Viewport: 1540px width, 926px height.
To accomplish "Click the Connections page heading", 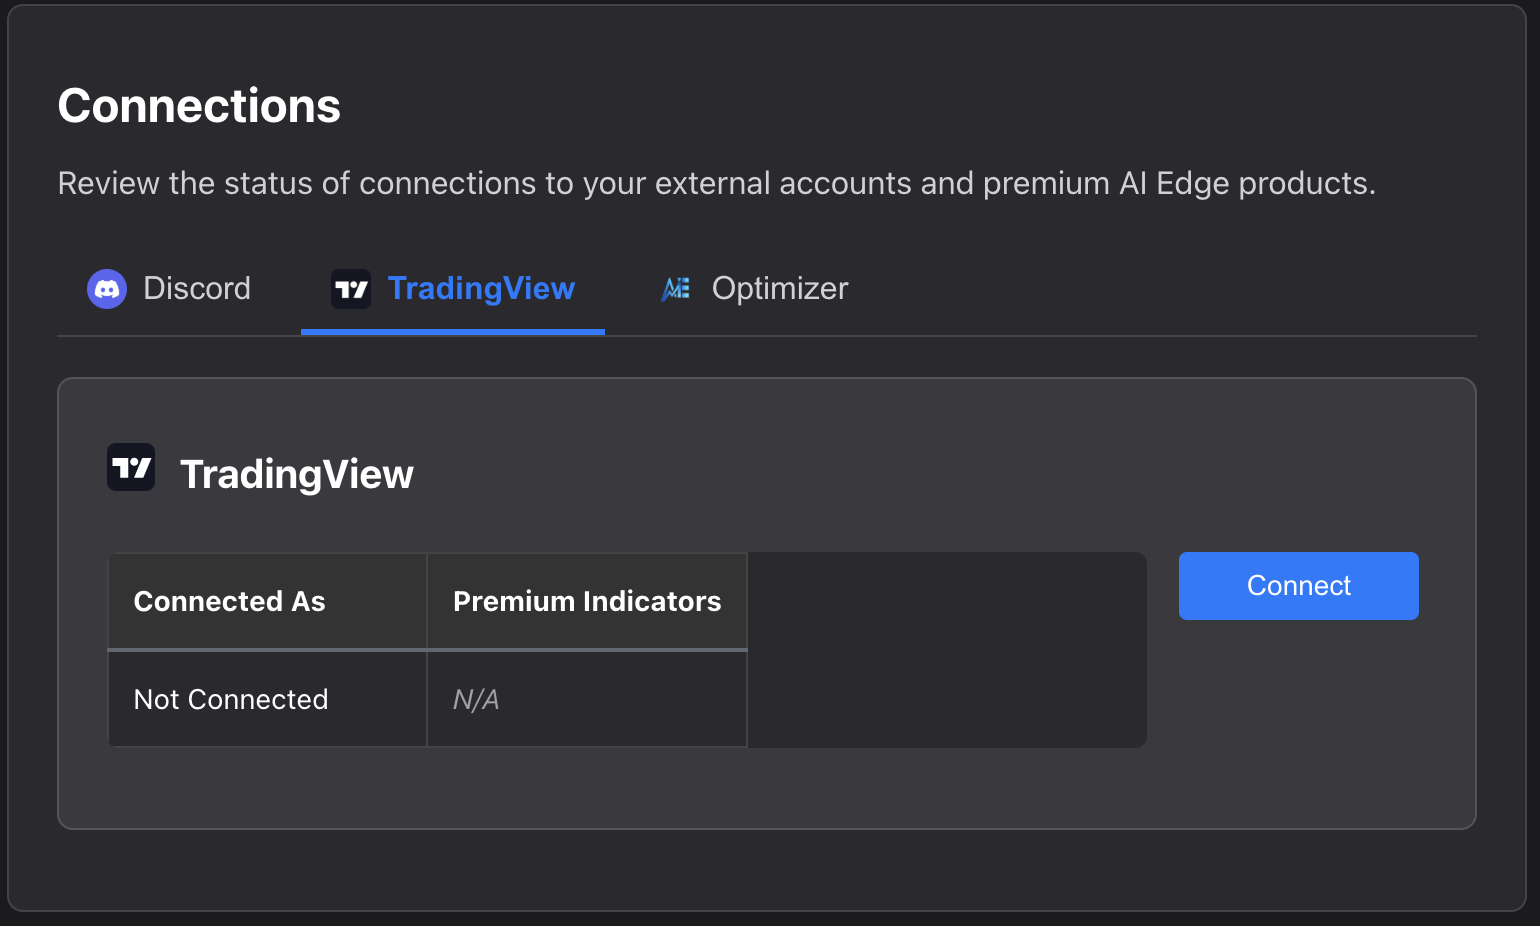I will coord(198,105).
